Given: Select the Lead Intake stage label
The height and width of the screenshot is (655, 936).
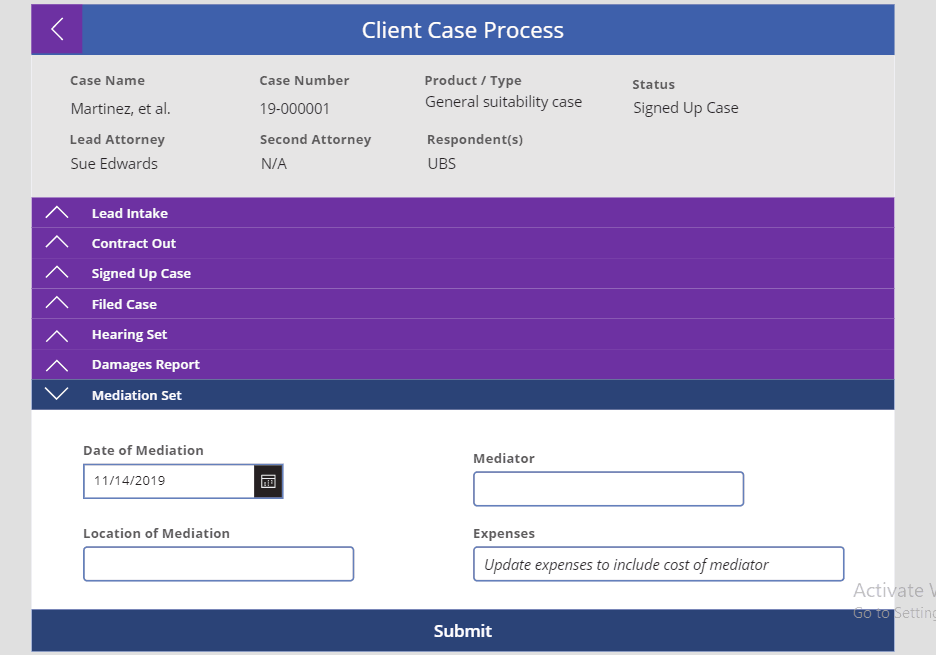Looking at the screenshot, I should tap(130, 213).
